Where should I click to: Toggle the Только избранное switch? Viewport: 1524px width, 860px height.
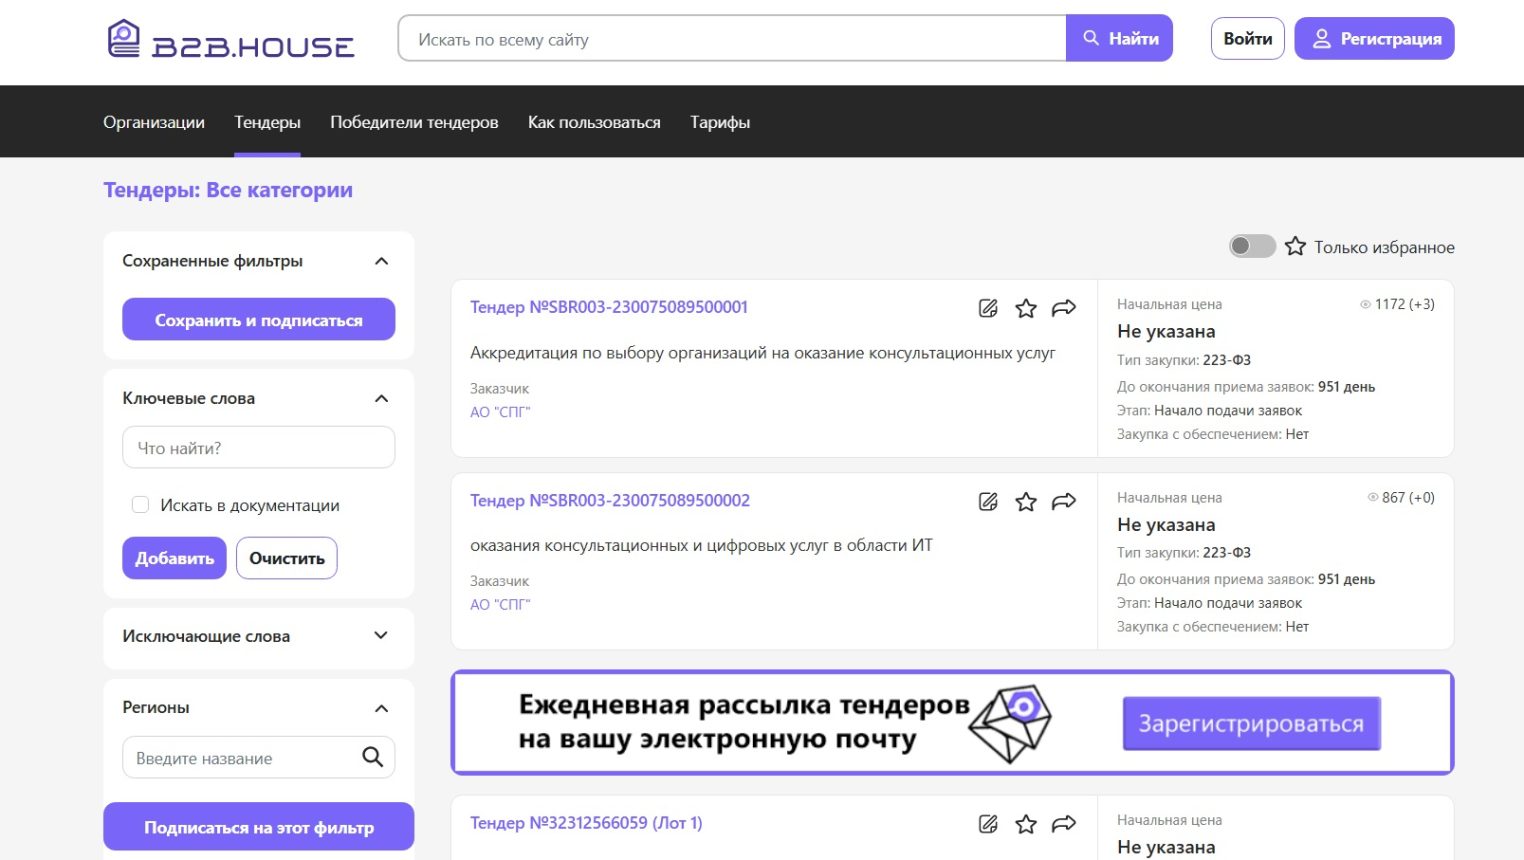1252,246
